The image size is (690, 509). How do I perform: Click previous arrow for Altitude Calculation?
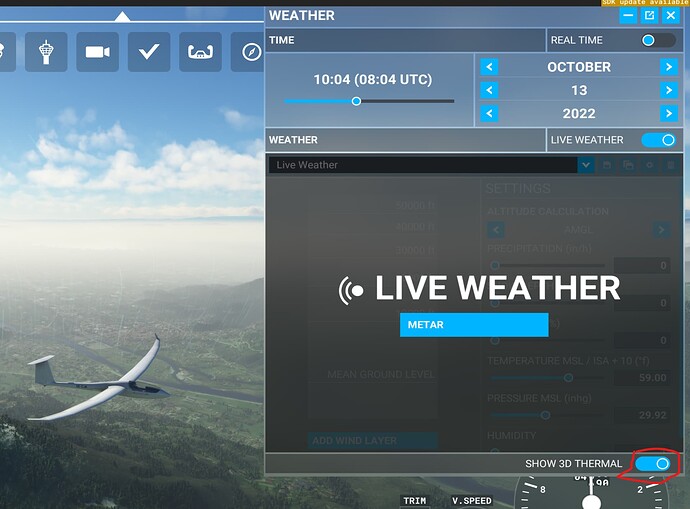click(496, 230)
